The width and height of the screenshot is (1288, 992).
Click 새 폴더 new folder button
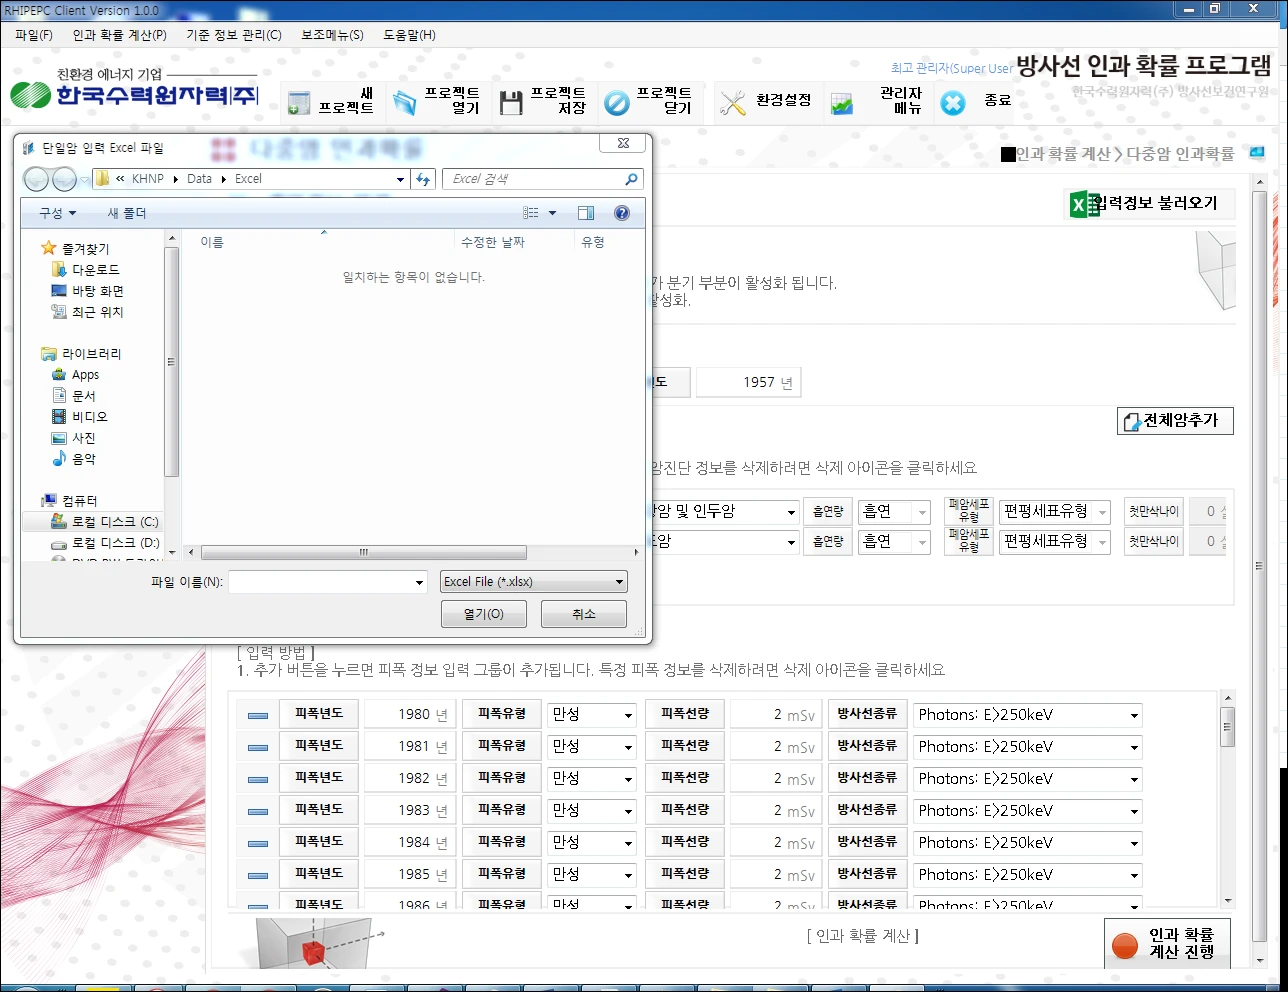click(x=127, y=213)
